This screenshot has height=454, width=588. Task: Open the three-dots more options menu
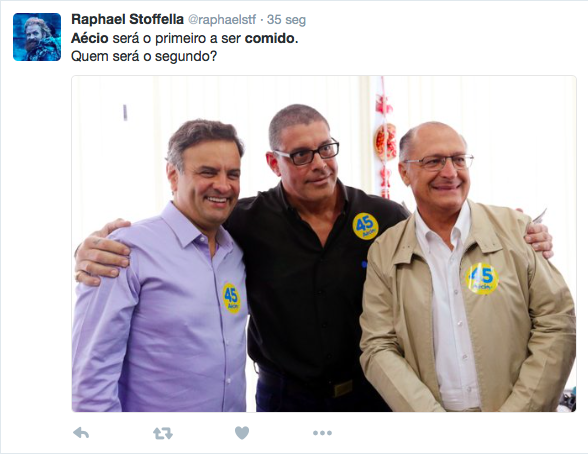pyautogui.click(x=322, y=433)
